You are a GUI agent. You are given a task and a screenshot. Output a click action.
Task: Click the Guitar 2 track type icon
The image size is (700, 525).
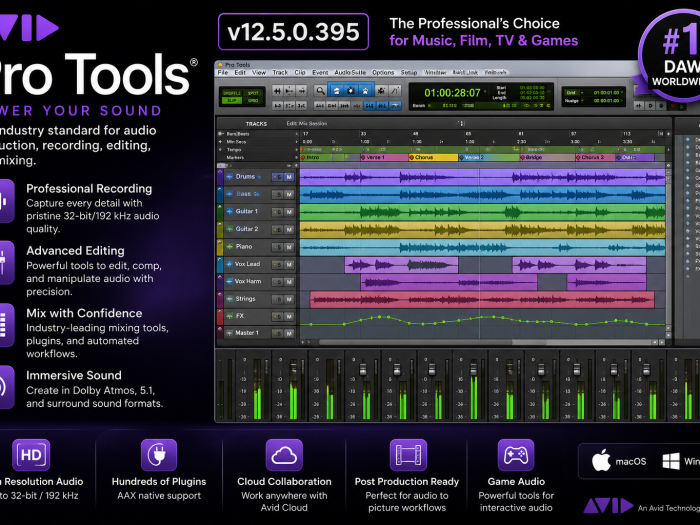coord(229,229)
